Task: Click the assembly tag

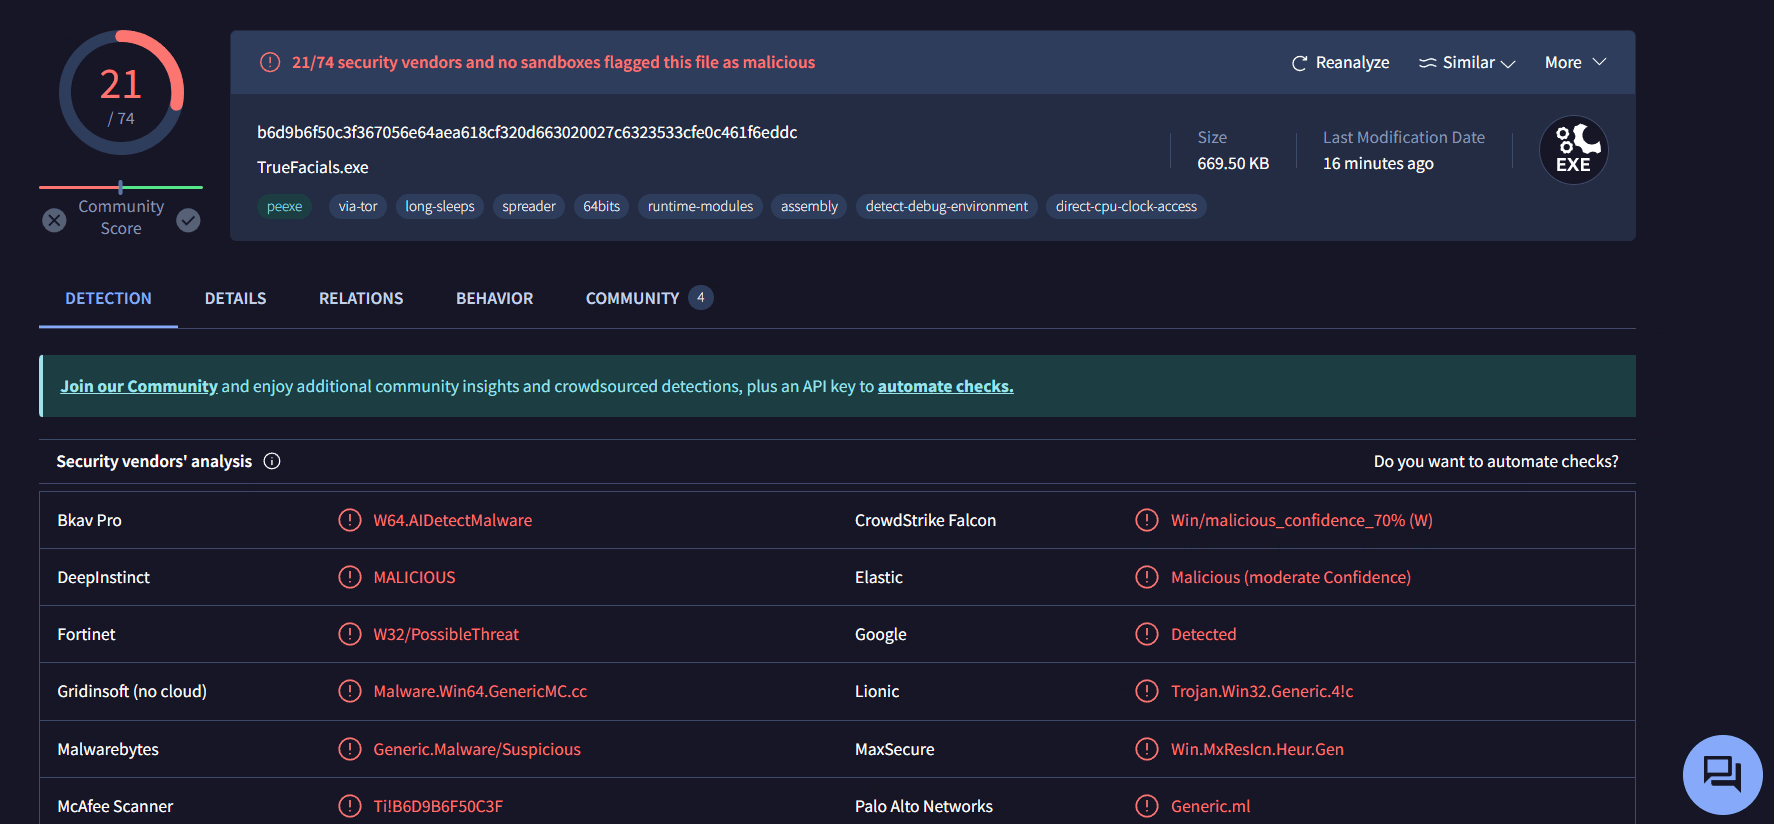Action: [809, 207]
